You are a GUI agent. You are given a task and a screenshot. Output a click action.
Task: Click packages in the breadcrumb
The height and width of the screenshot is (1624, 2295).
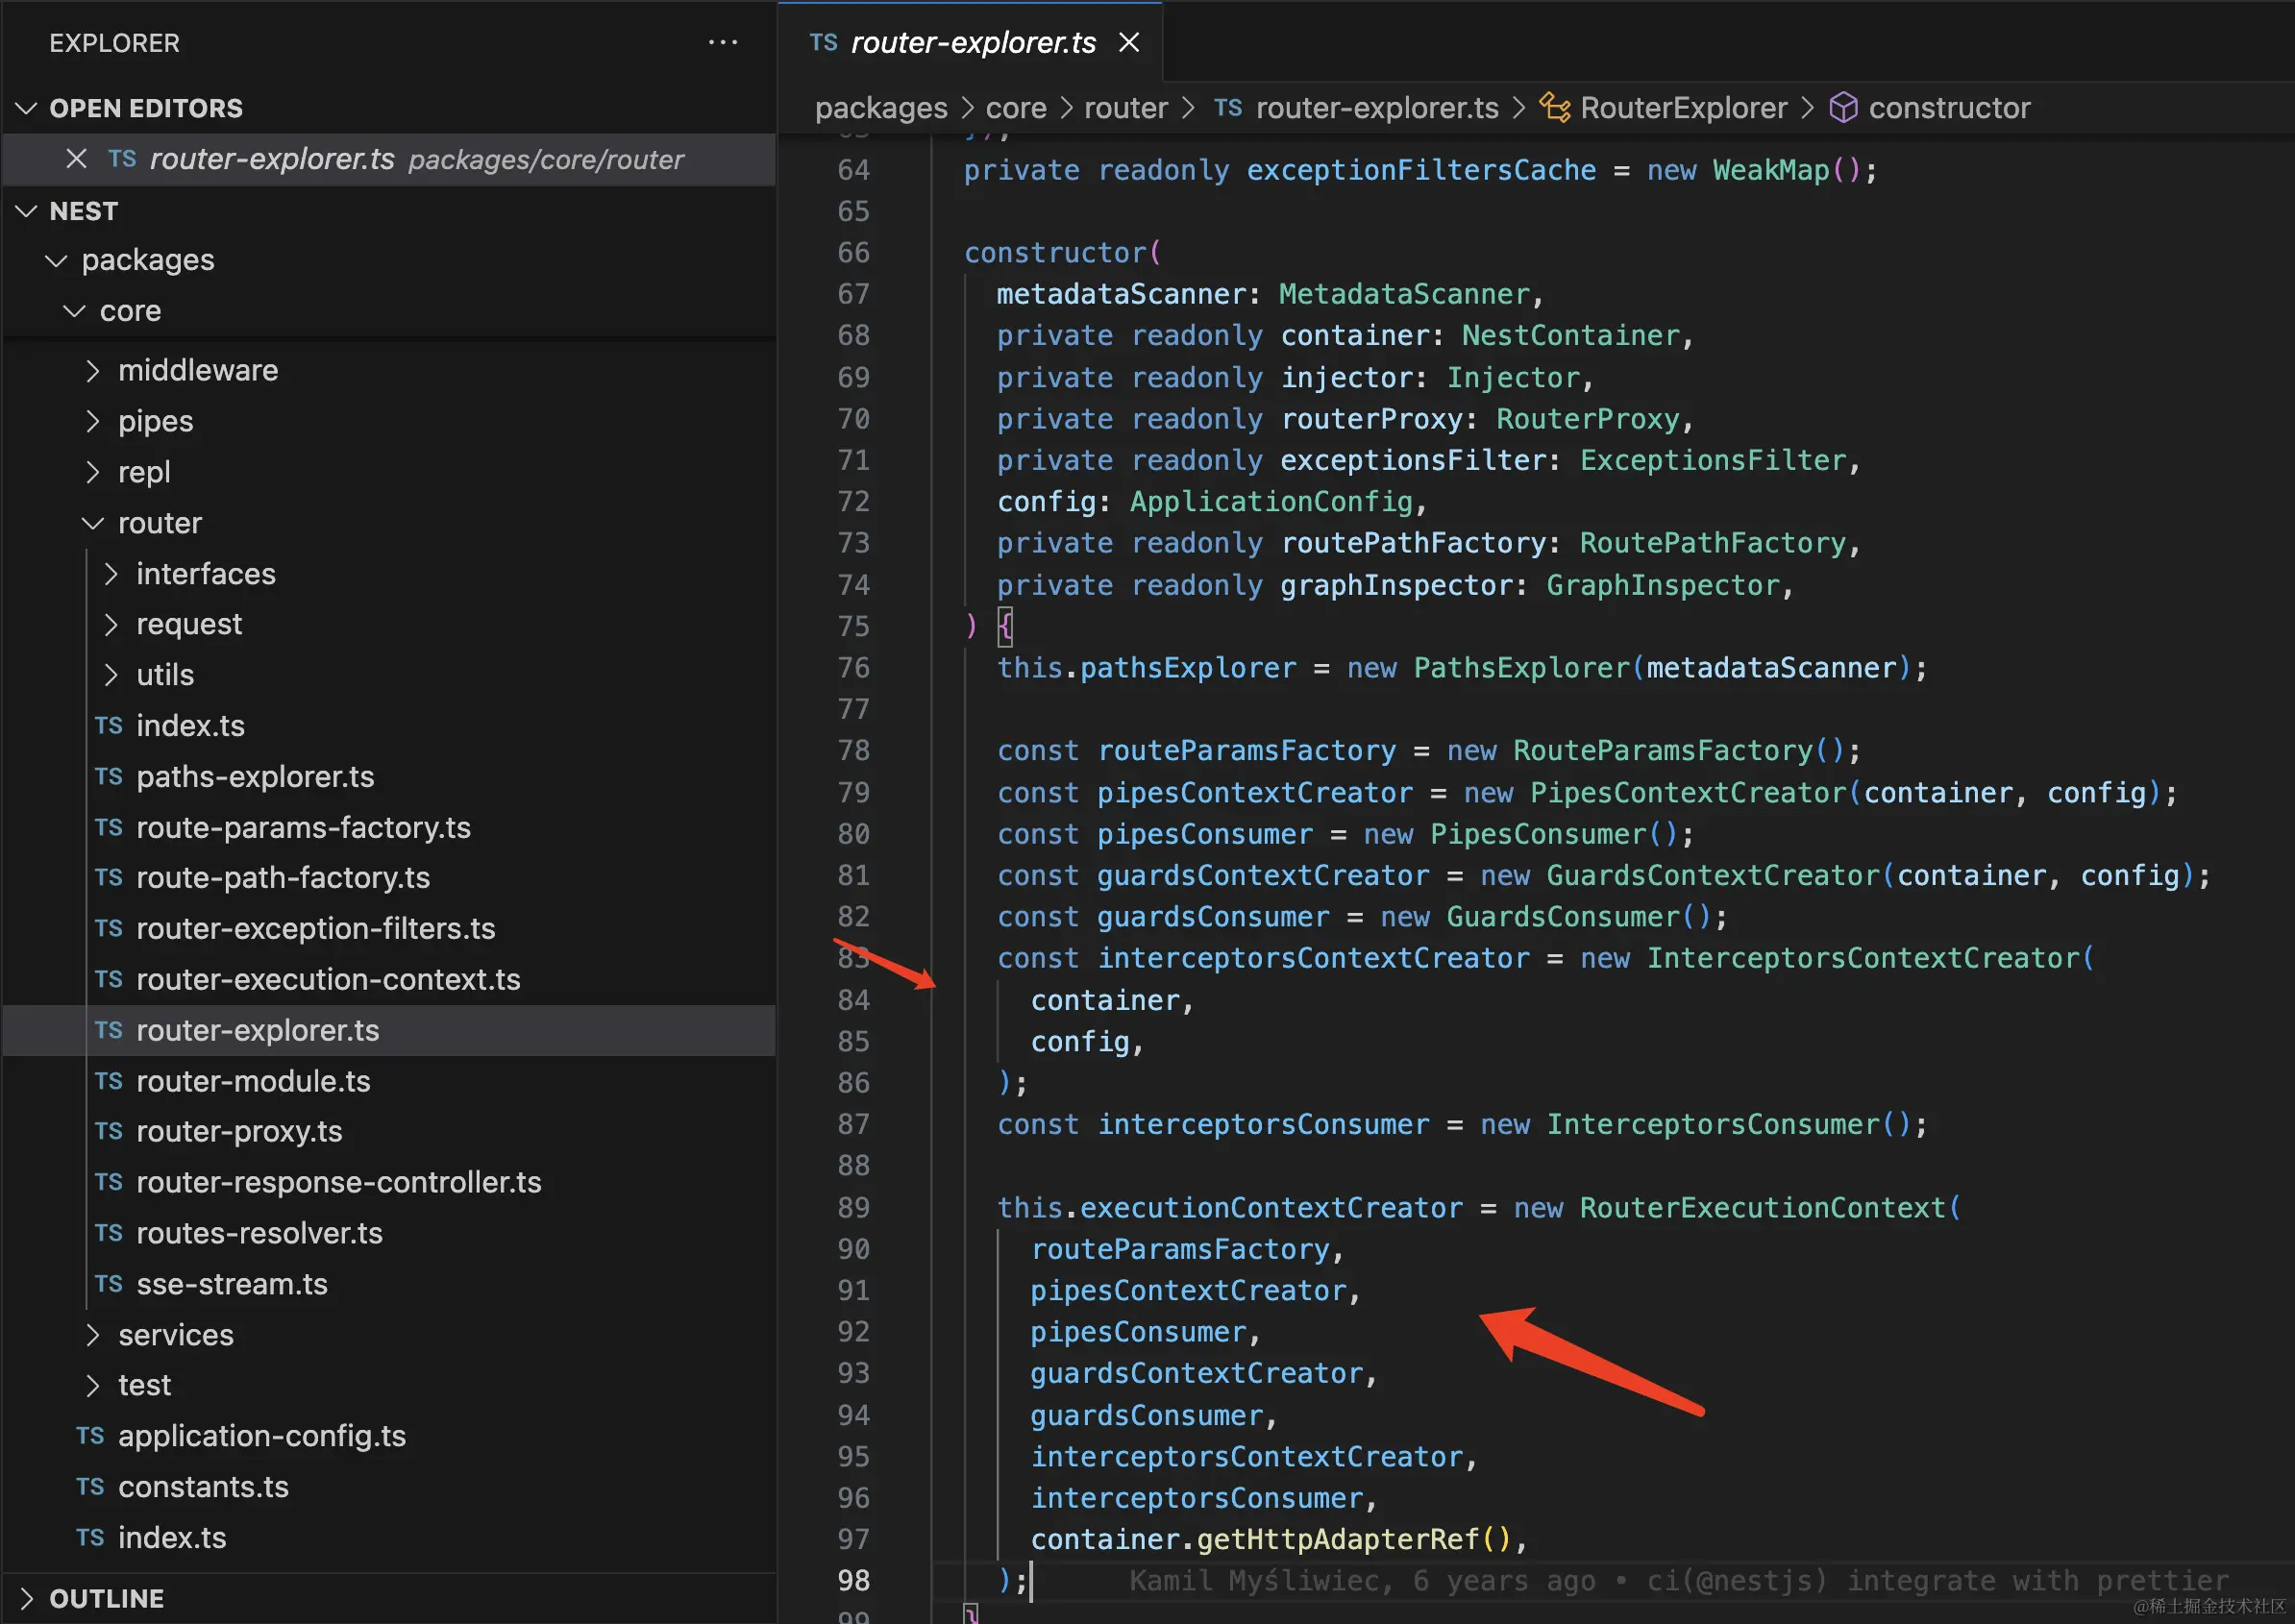click(x=881, y=107)
